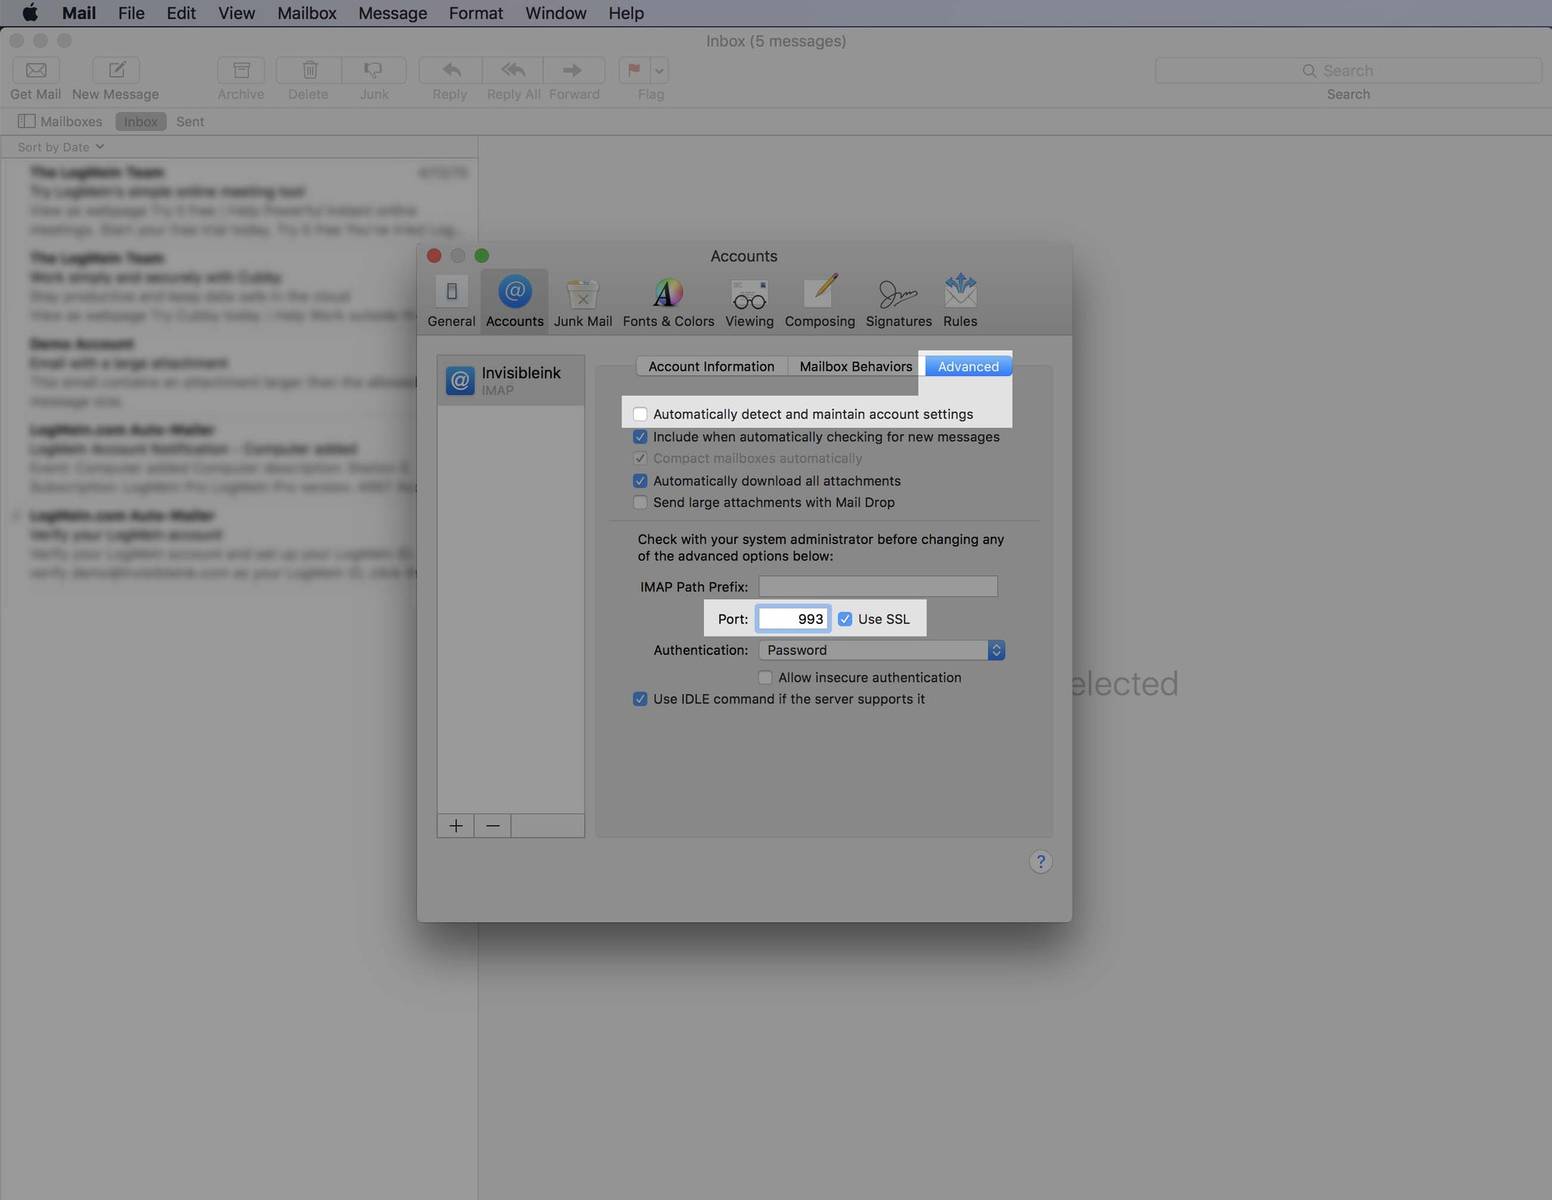This screenshot has height=1200, width=1552.
Task: Enable automatically detect and maintain account settings
Action: [640, 414]
